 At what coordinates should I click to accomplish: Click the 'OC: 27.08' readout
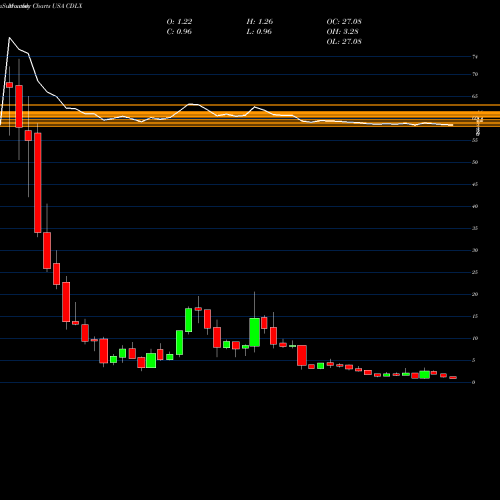[x=344, y=22]
